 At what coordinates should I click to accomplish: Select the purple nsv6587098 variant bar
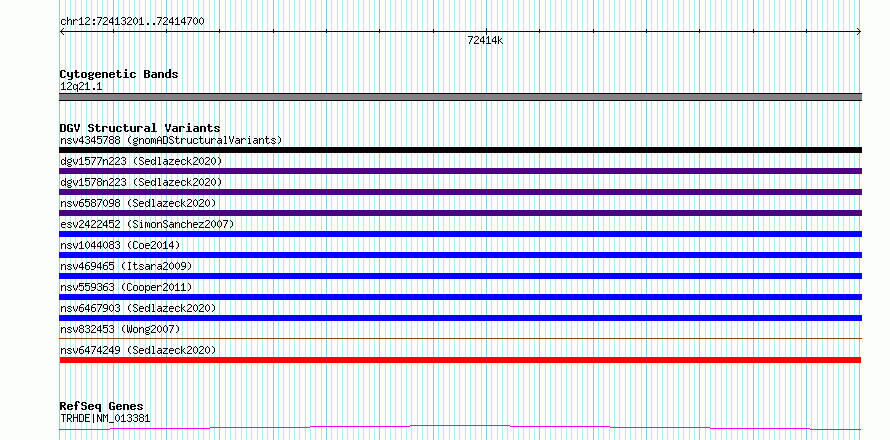460,213
